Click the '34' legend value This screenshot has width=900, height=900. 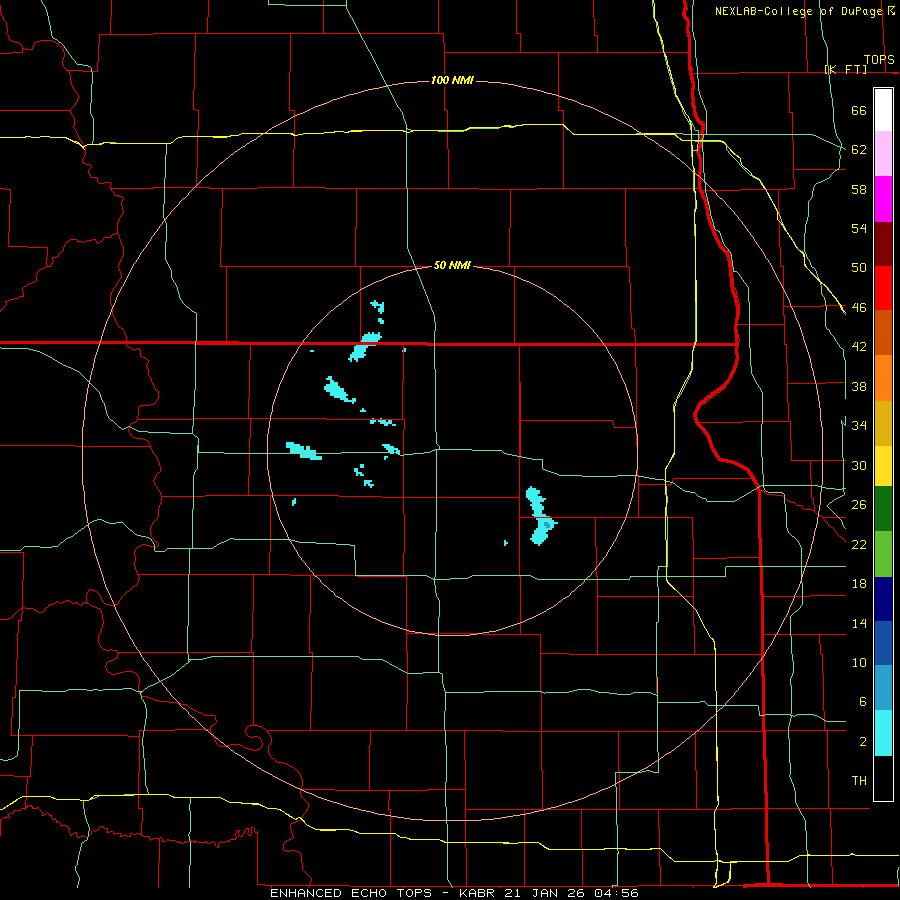tap(859, 425)
